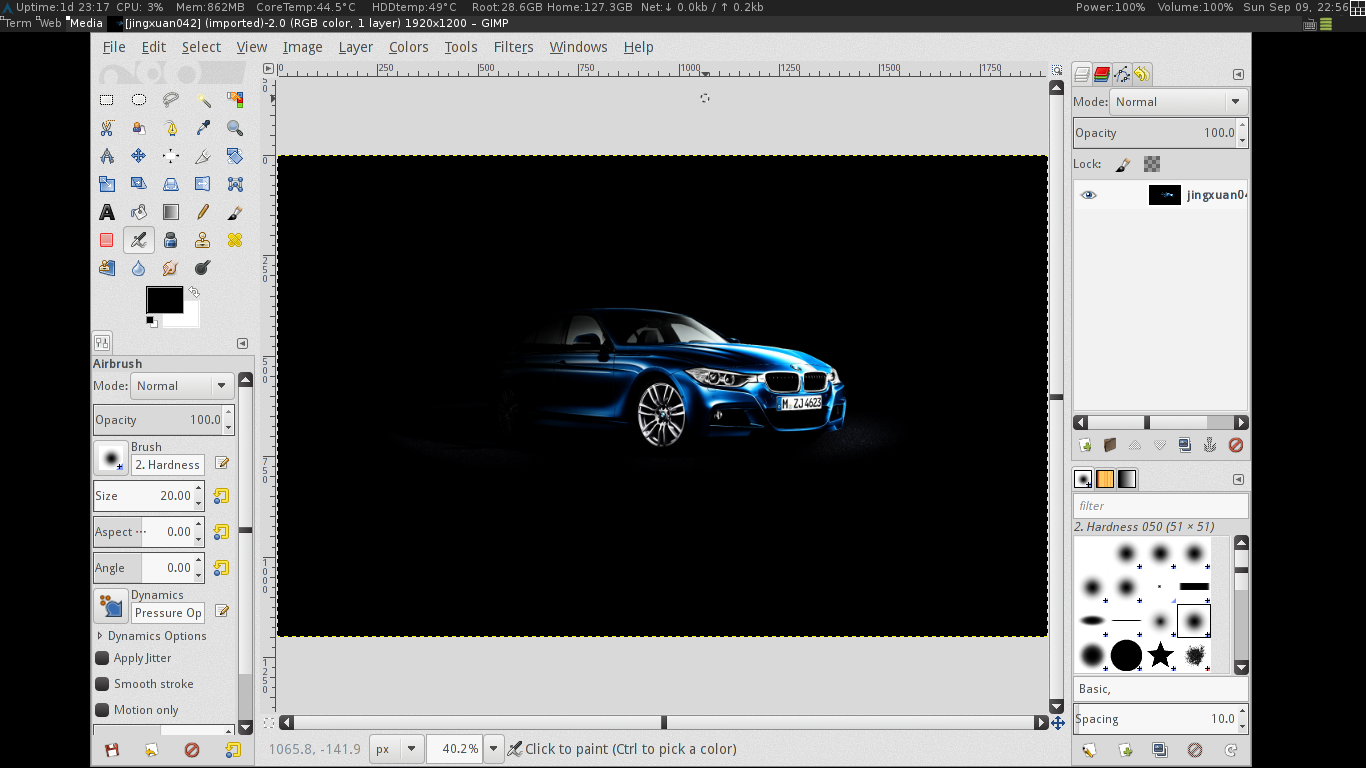Select the Scale tool
This screenshot has width=1366, height=768.
click(x=107, y=184)
